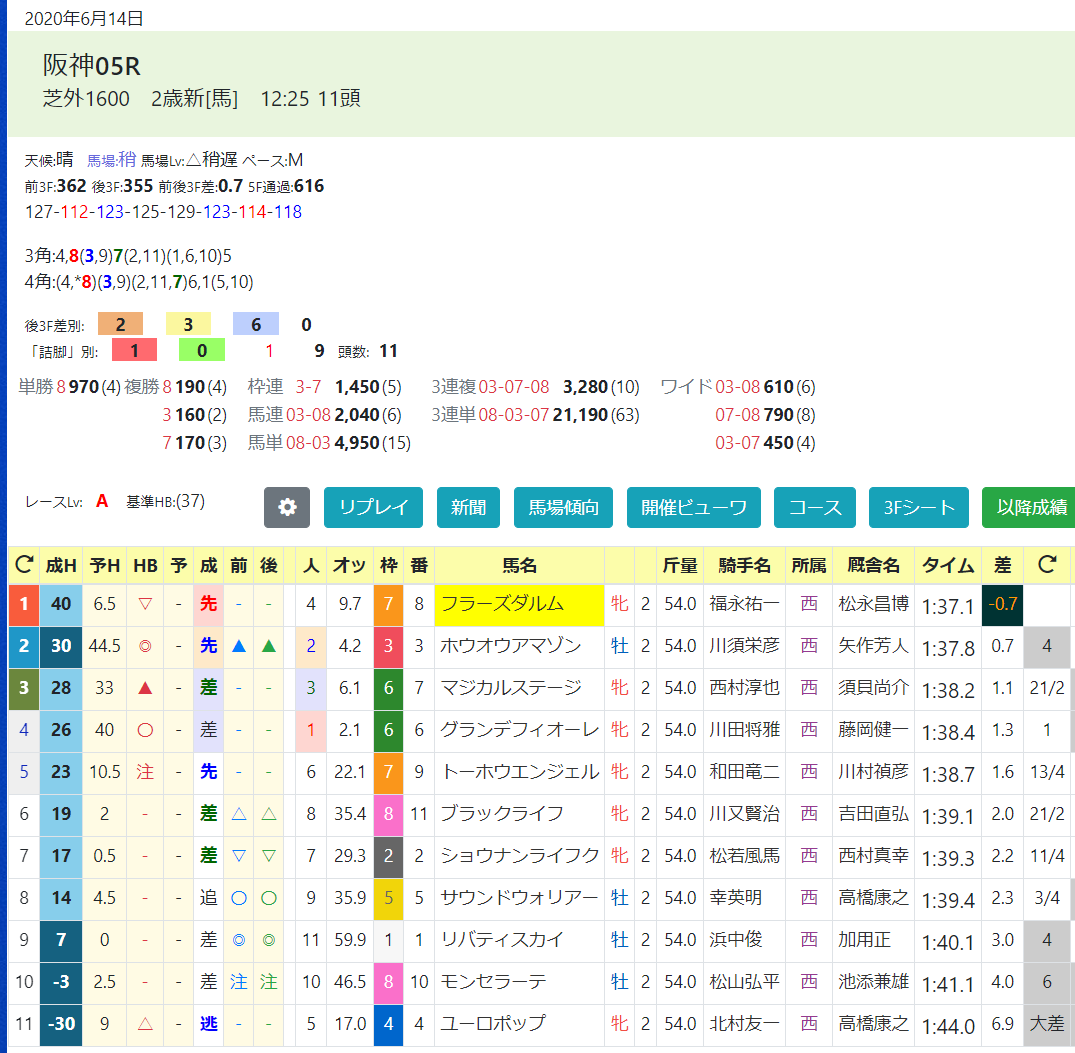Select horse サウンドウォリアー
This screenshot has width=1075, height=1053.
pyautogui.click(x=519, y=897)
